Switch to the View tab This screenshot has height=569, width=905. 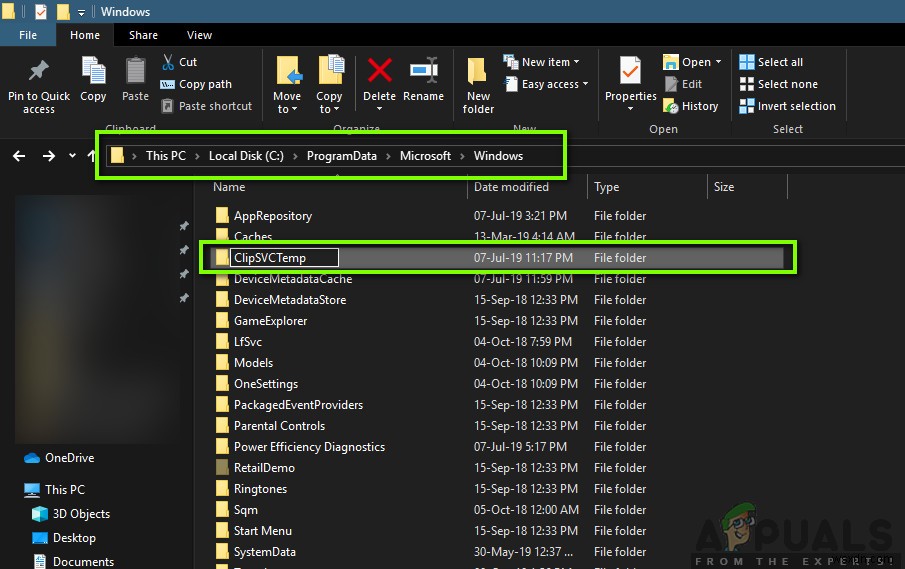(199, 35)
